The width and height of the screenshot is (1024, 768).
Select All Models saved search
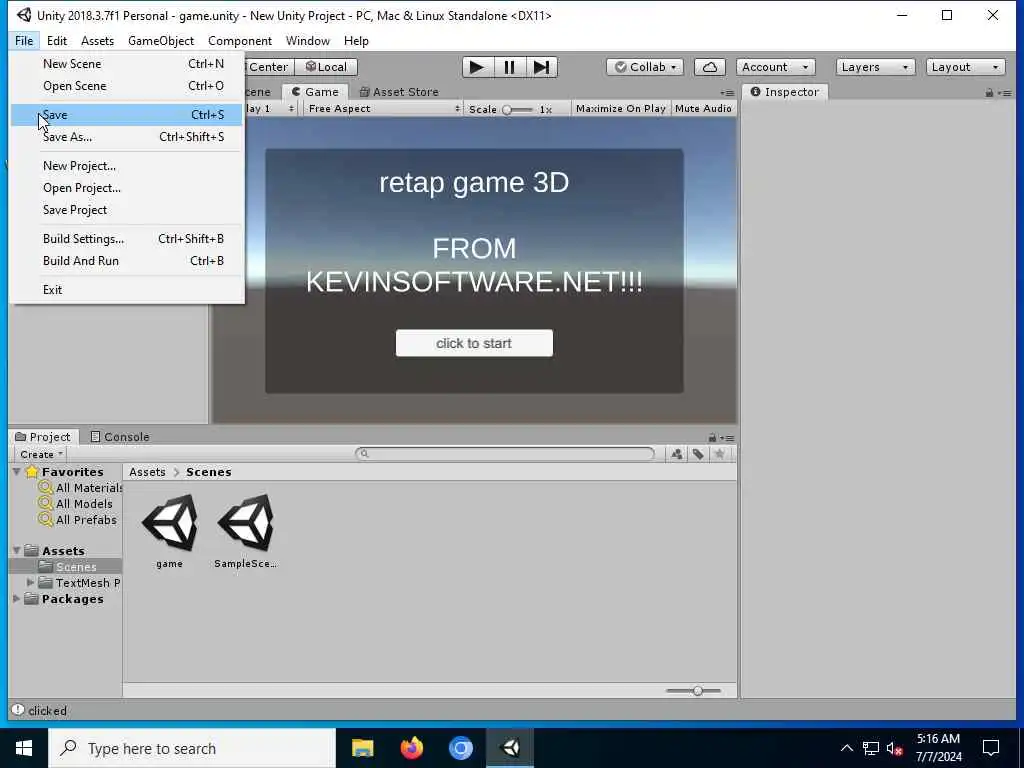pos(76,504)
